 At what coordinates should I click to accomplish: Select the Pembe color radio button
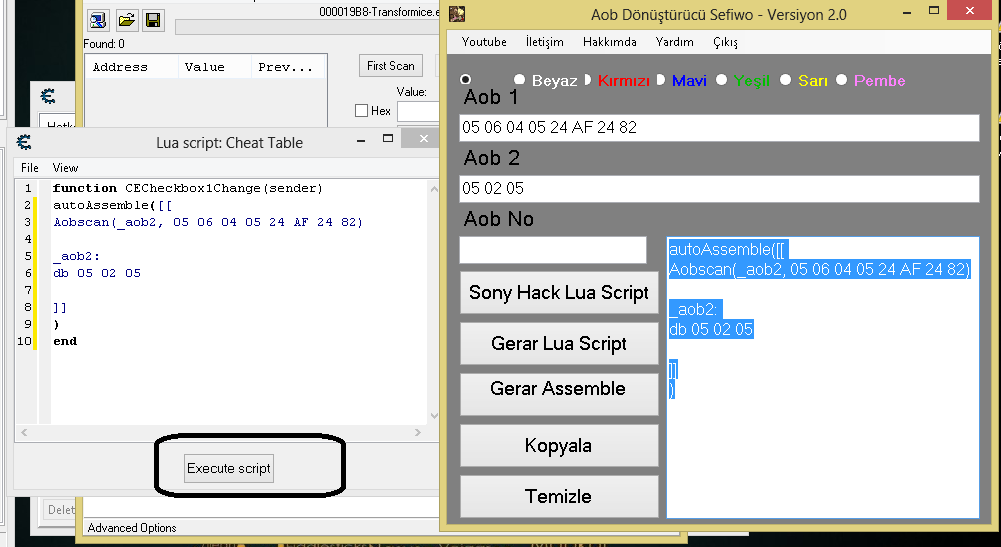point(841,80)
